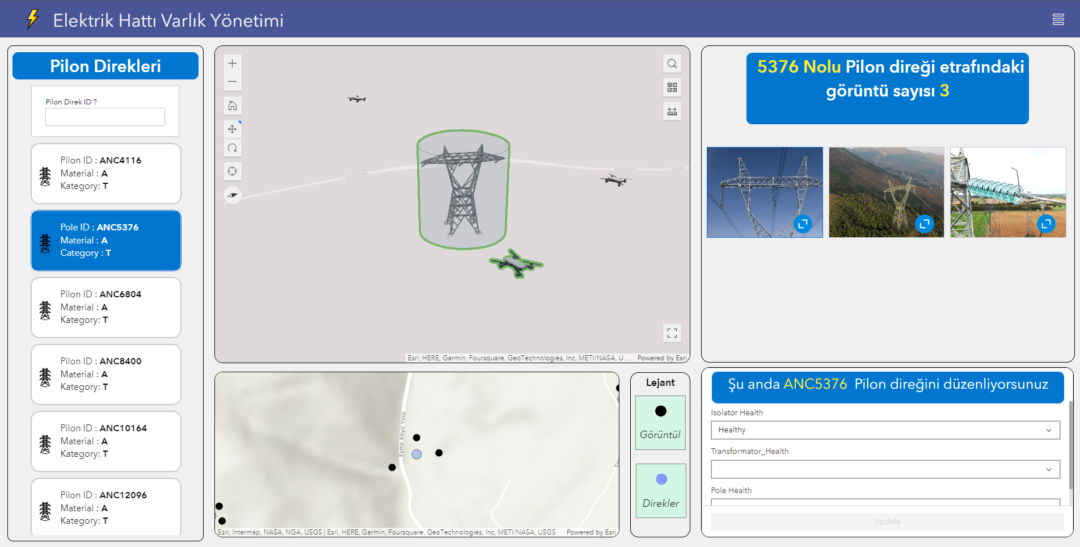
Task: Click the "Powered by Esri" scene link
Action: click(661, 358)
